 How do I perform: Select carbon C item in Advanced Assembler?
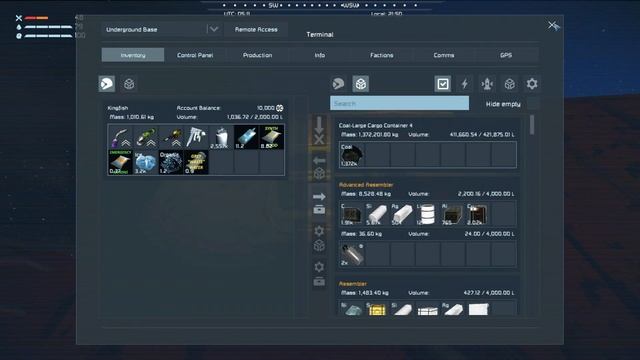tap(352, 214)
